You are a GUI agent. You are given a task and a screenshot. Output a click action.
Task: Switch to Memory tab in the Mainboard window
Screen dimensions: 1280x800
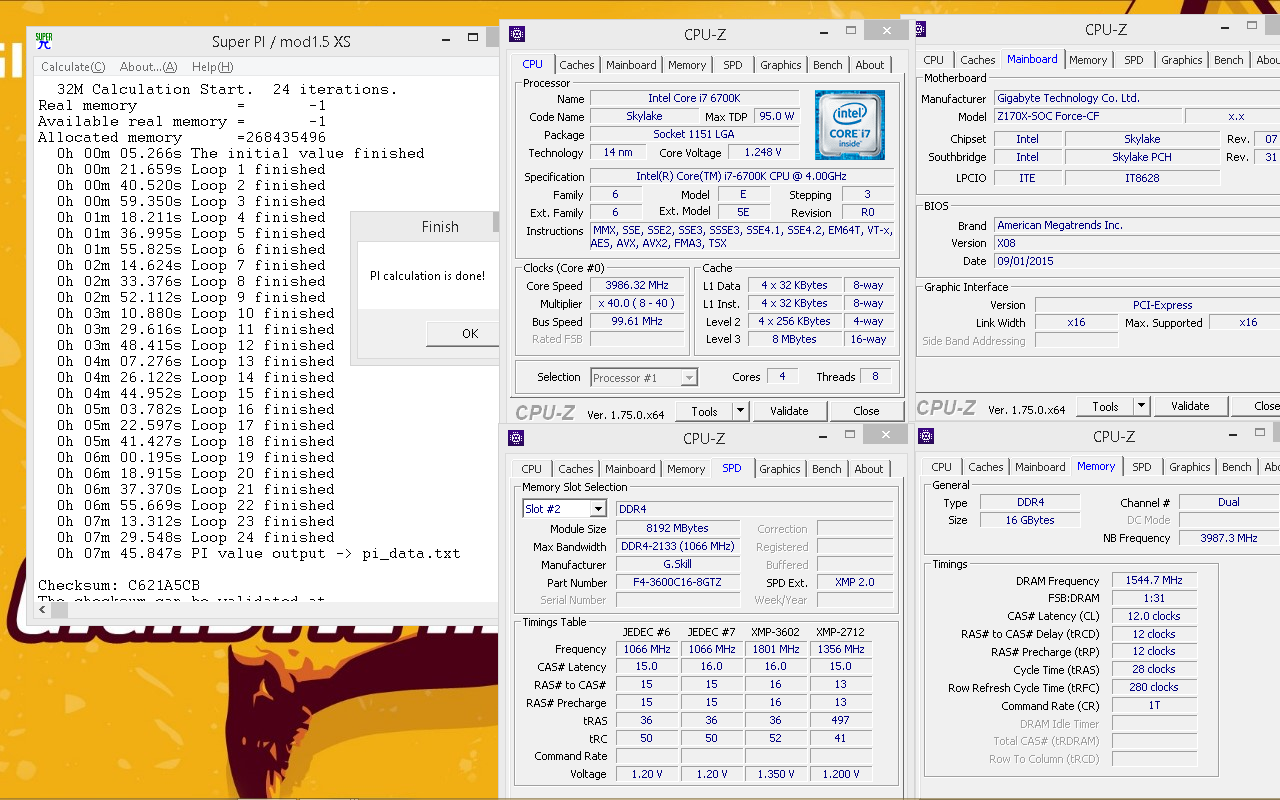tap(1088, 60)
